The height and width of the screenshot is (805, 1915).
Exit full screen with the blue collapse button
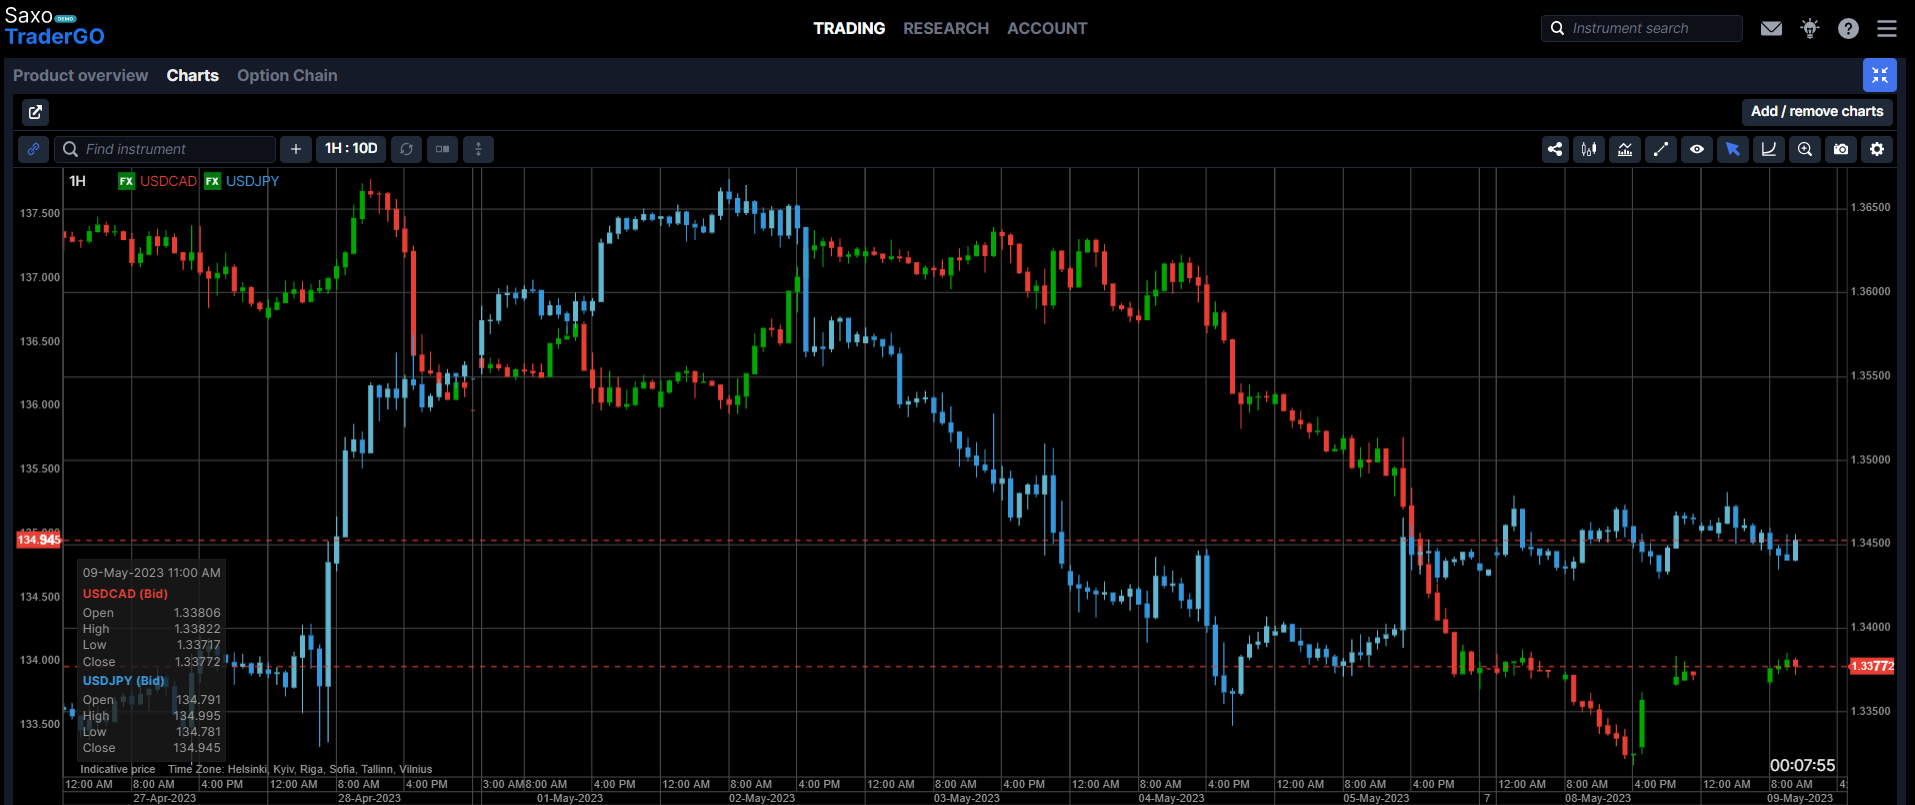coord(1880,75)
